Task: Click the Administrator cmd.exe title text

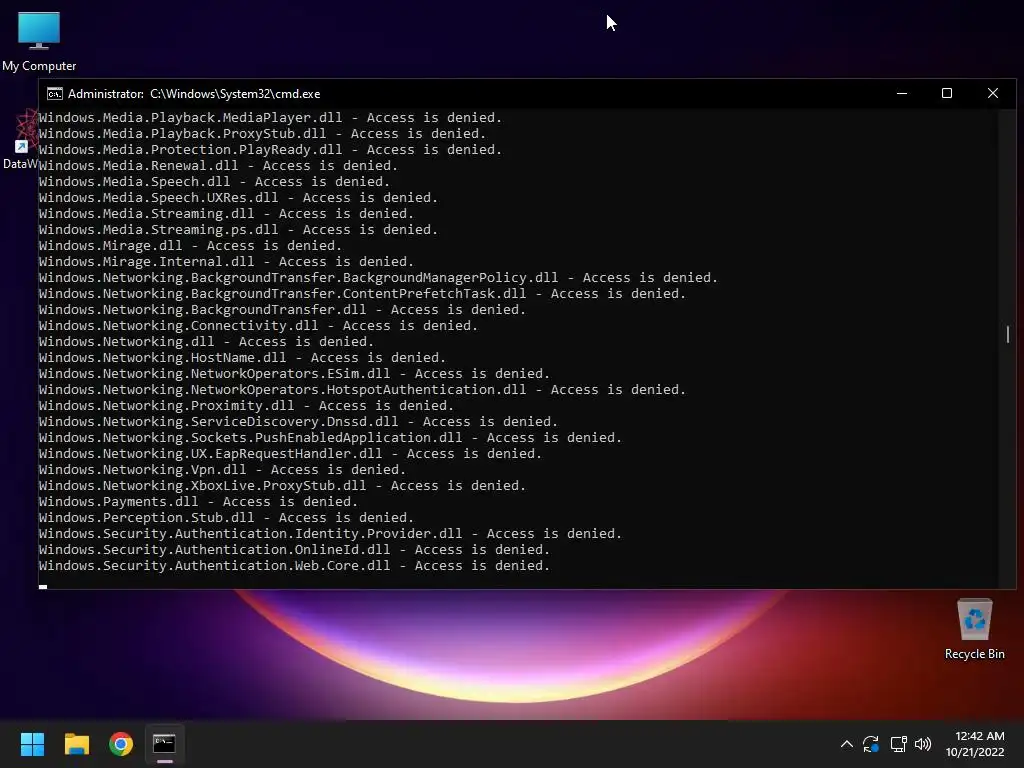Action: pyautogui.click(x=194, y=94)
